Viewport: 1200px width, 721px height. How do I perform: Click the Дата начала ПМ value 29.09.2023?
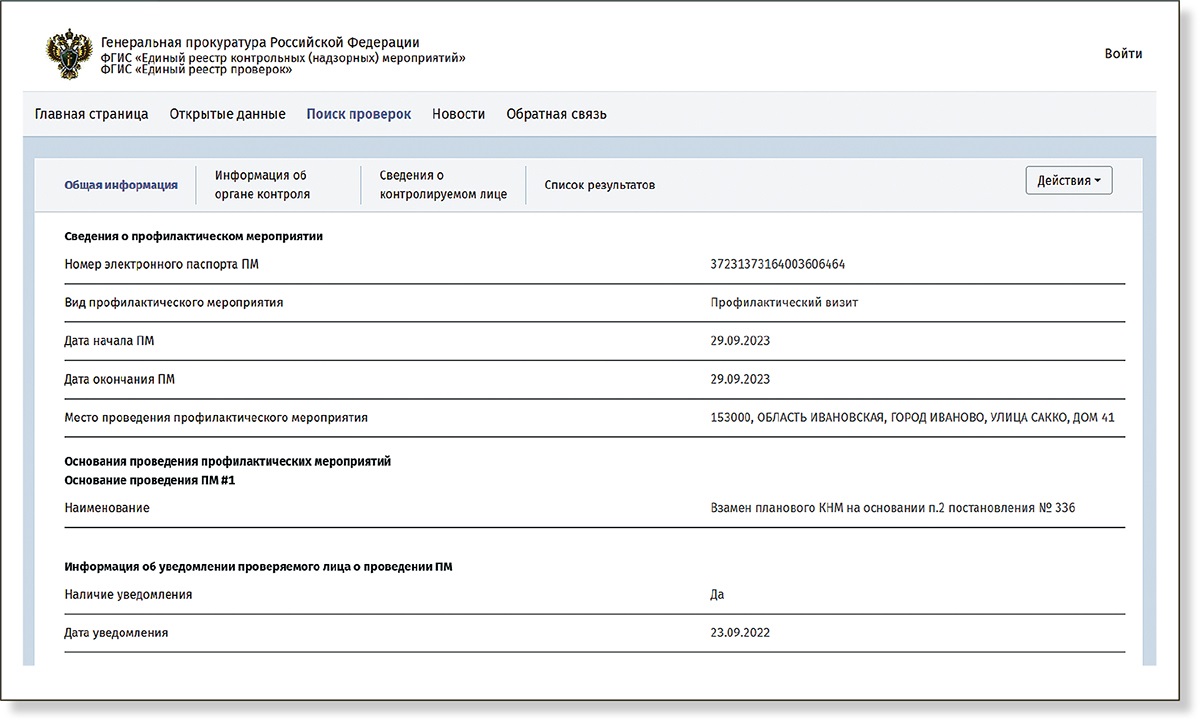(x=740, y=341)
